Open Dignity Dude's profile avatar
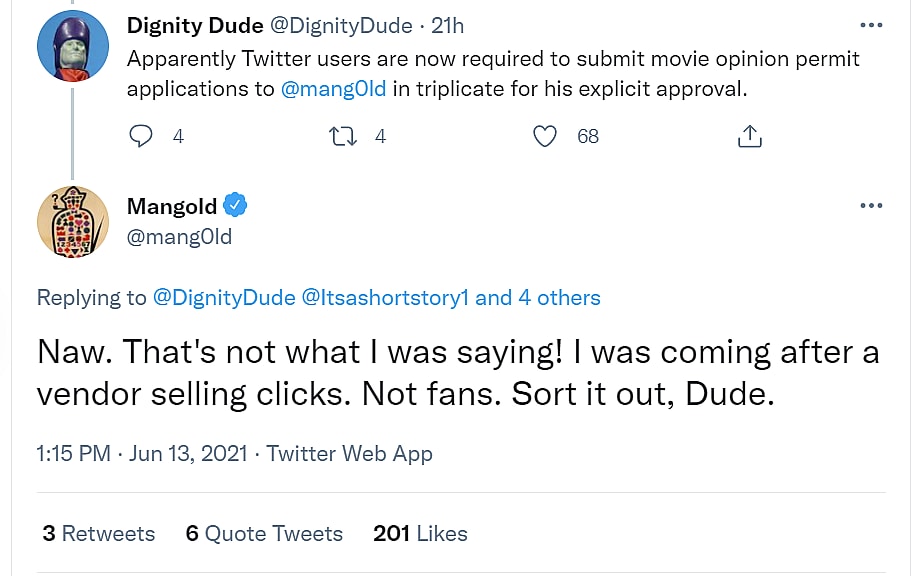 tap(72, 47)
